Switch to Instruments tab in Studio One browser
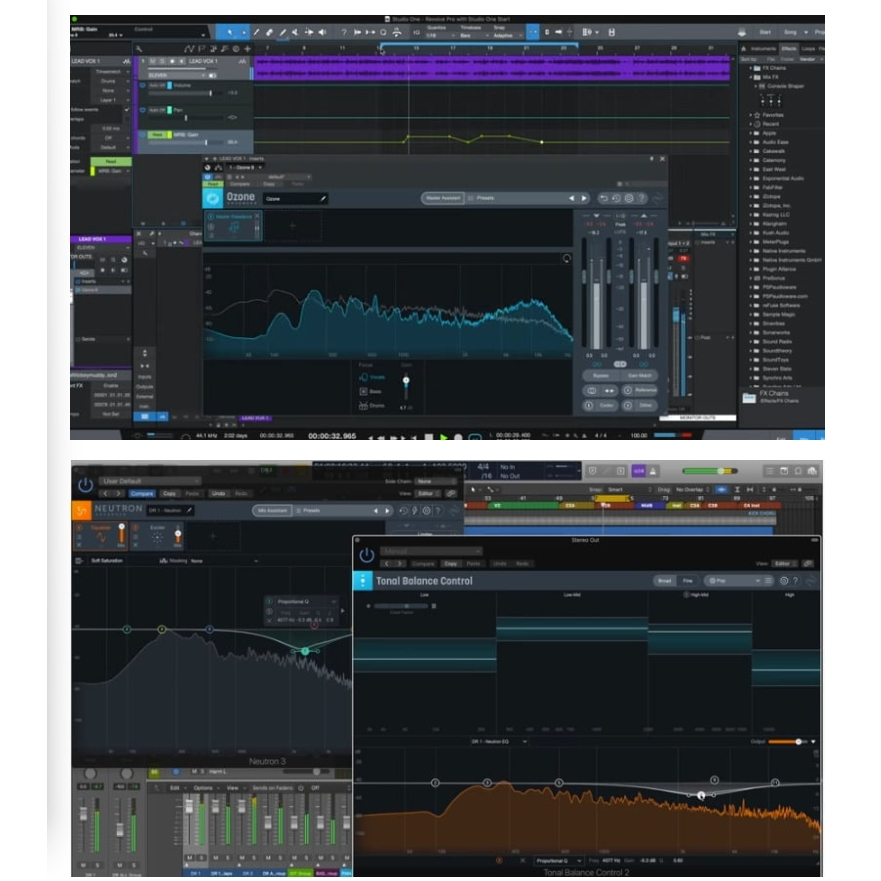Screen dimensions: 881x881 (x=763, y=49)
